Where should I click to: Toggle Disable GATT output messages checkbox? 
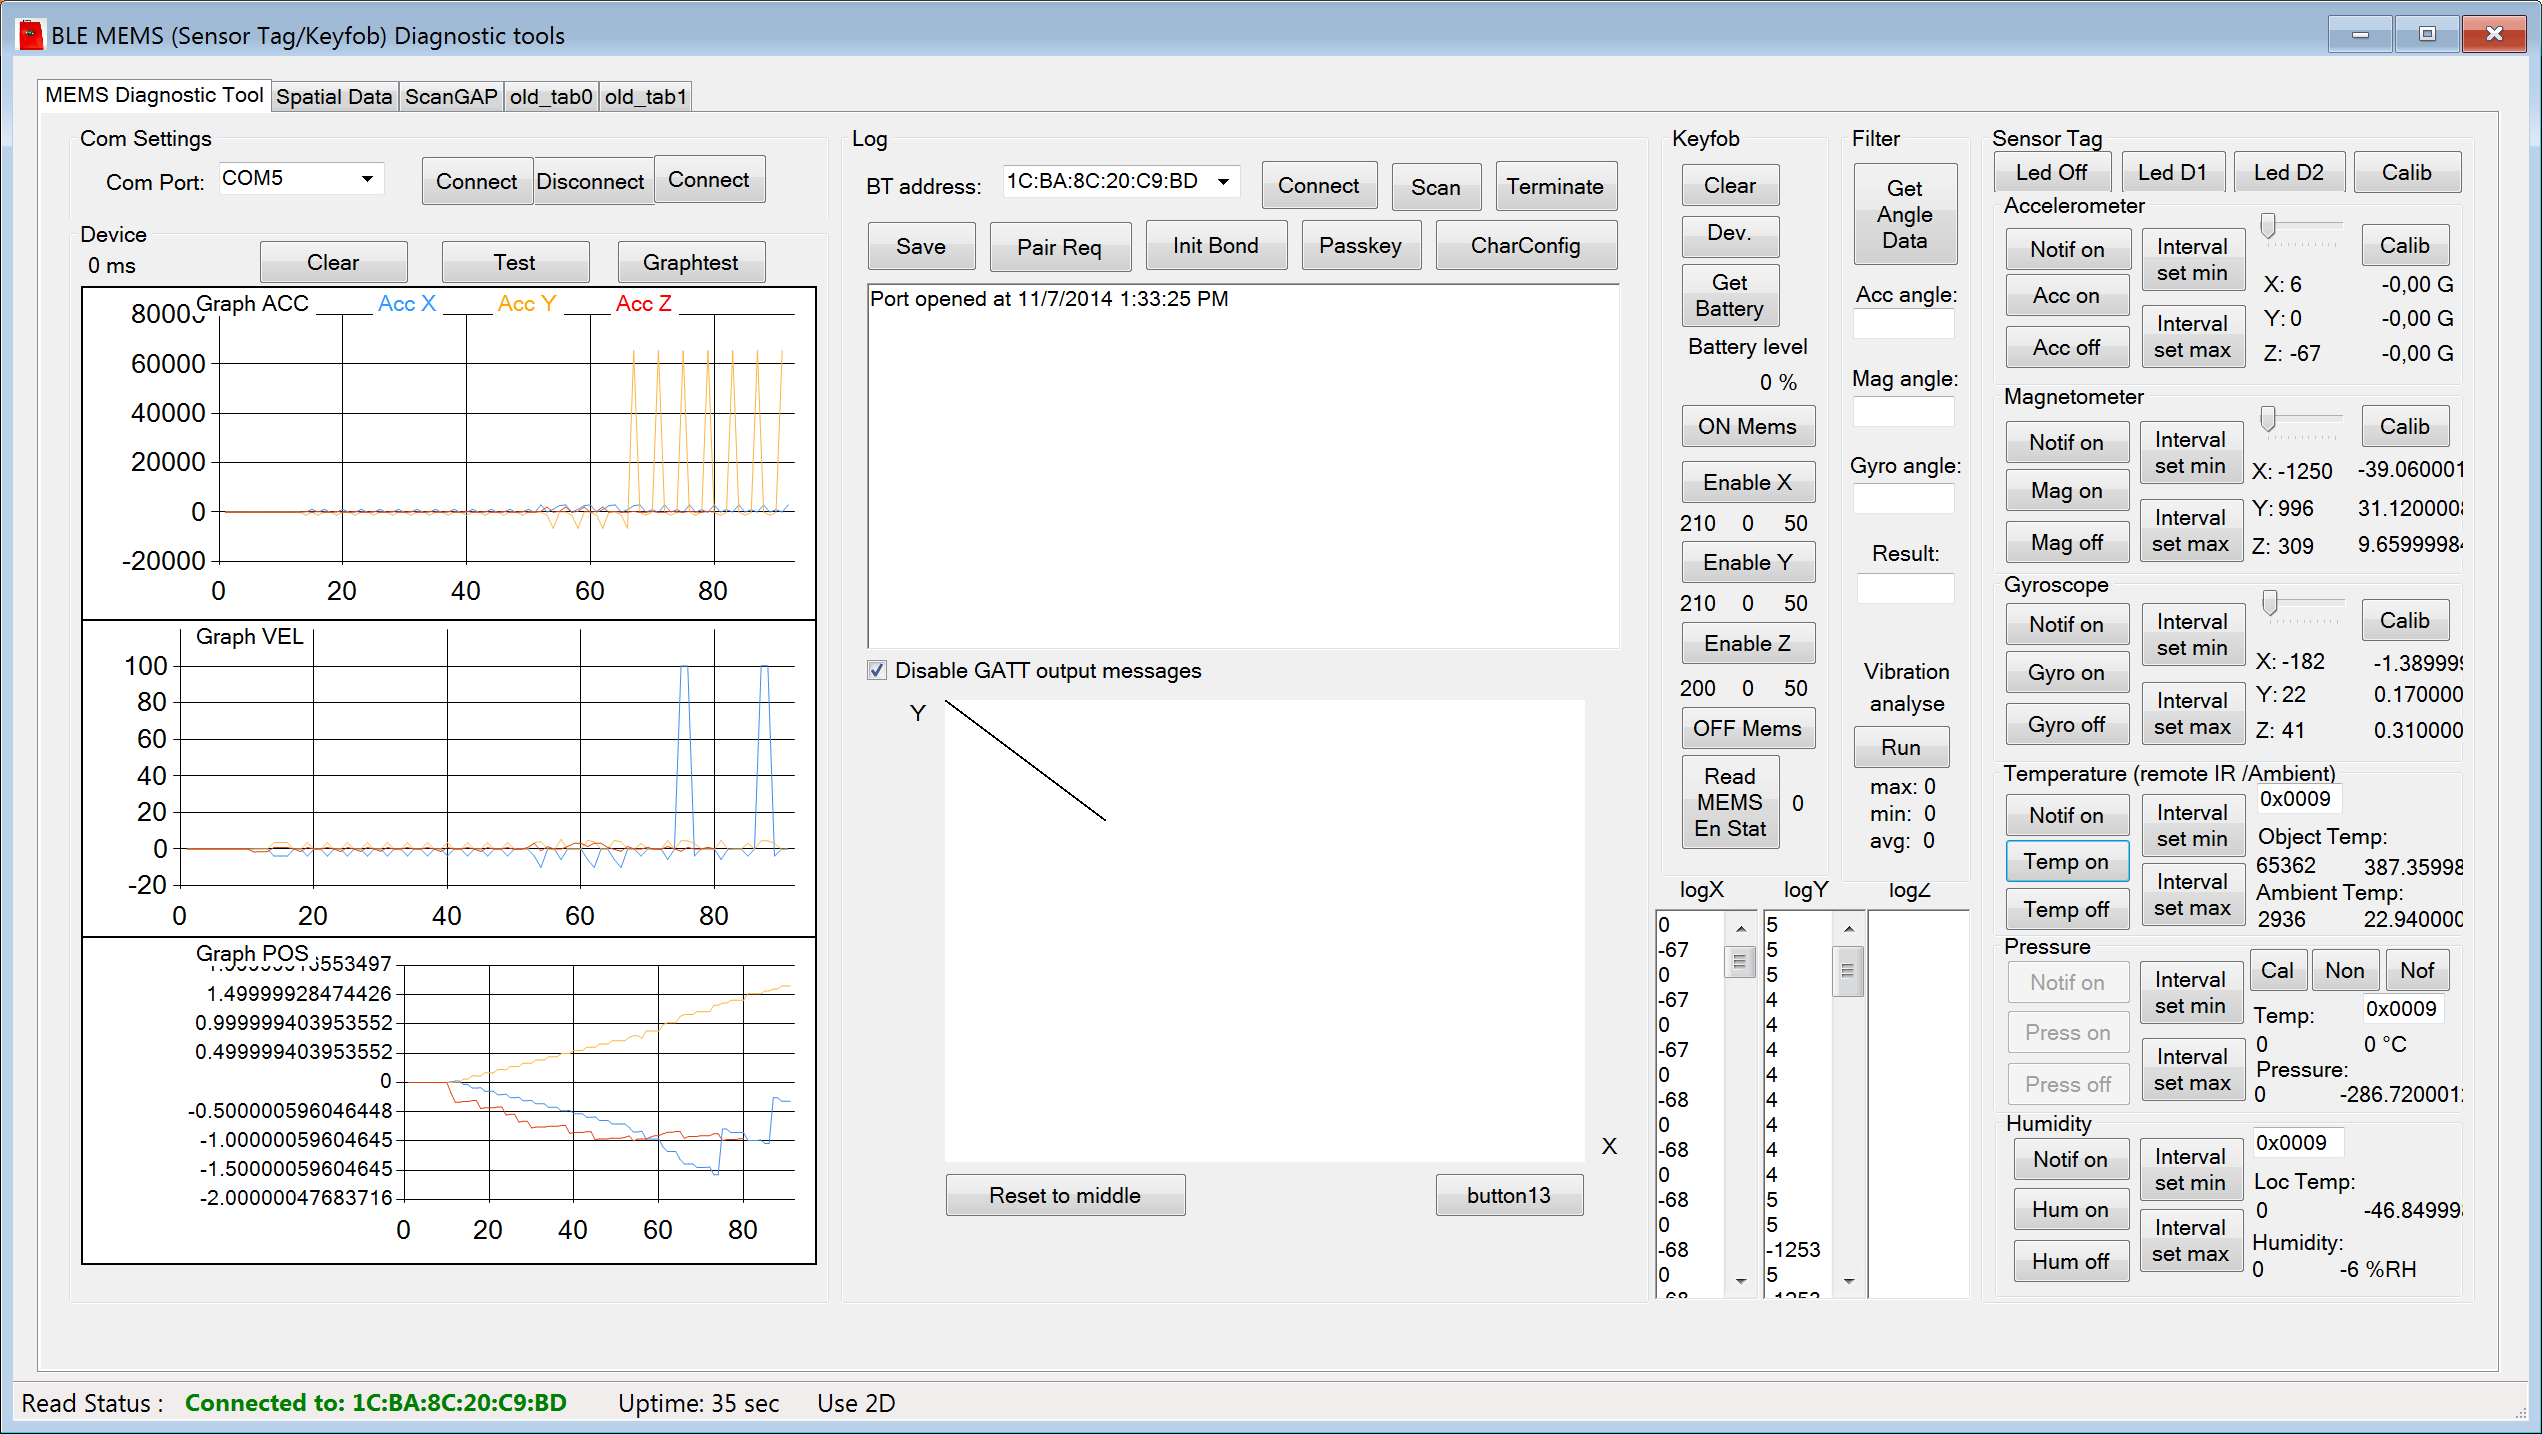[x=877, y=670]
